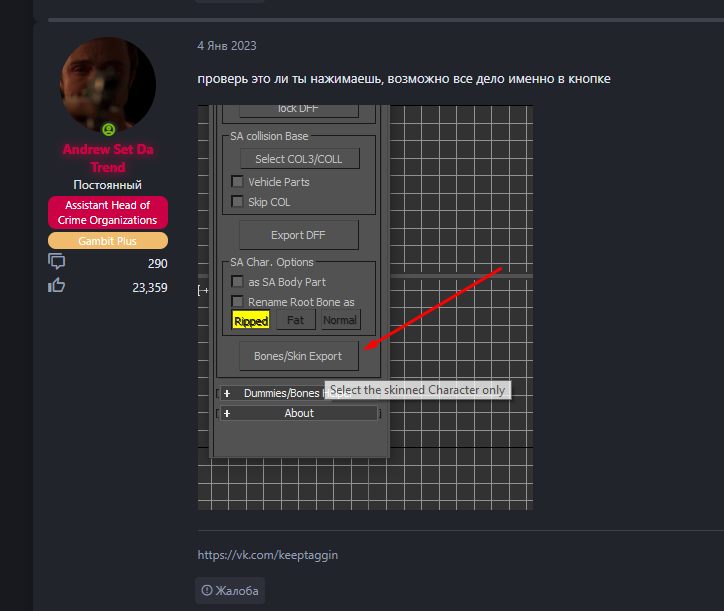This screenshot has width=724, height=611.
Task: Expand the About rollout
Action: (x=298, y=413)
